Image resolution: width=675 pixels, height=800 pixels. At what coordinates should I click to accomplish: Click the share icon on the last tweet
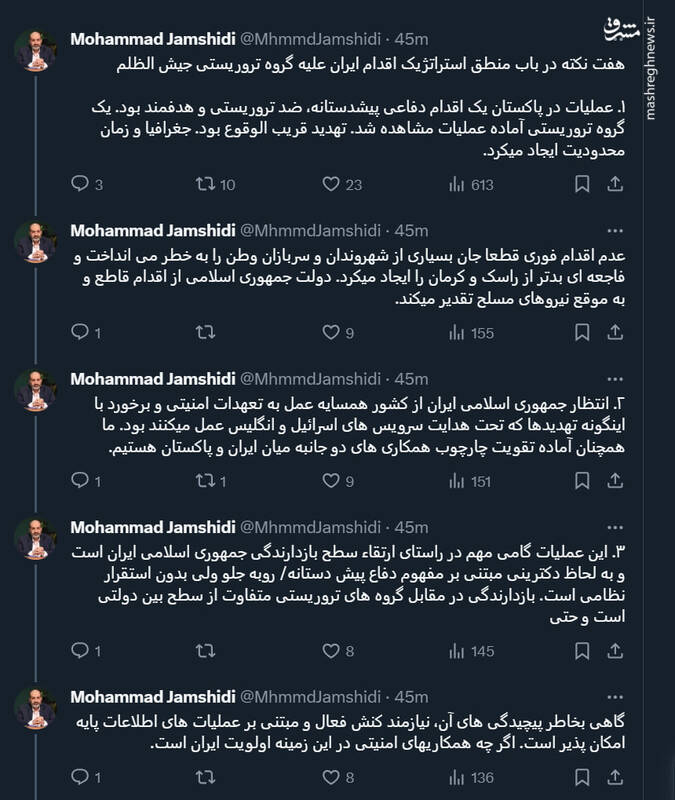click(617, 779)
